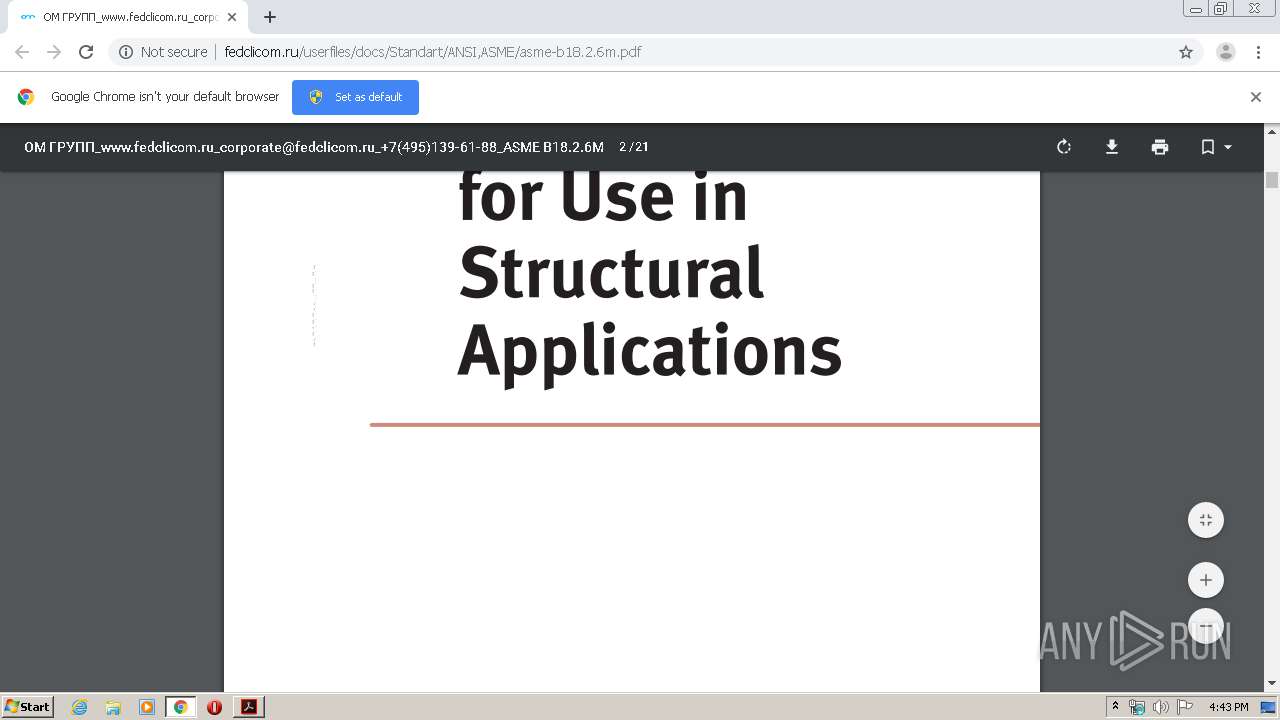Open the Windows Start menu
The height and width of the screenshot is (720, 1280).
coord(28,706)
